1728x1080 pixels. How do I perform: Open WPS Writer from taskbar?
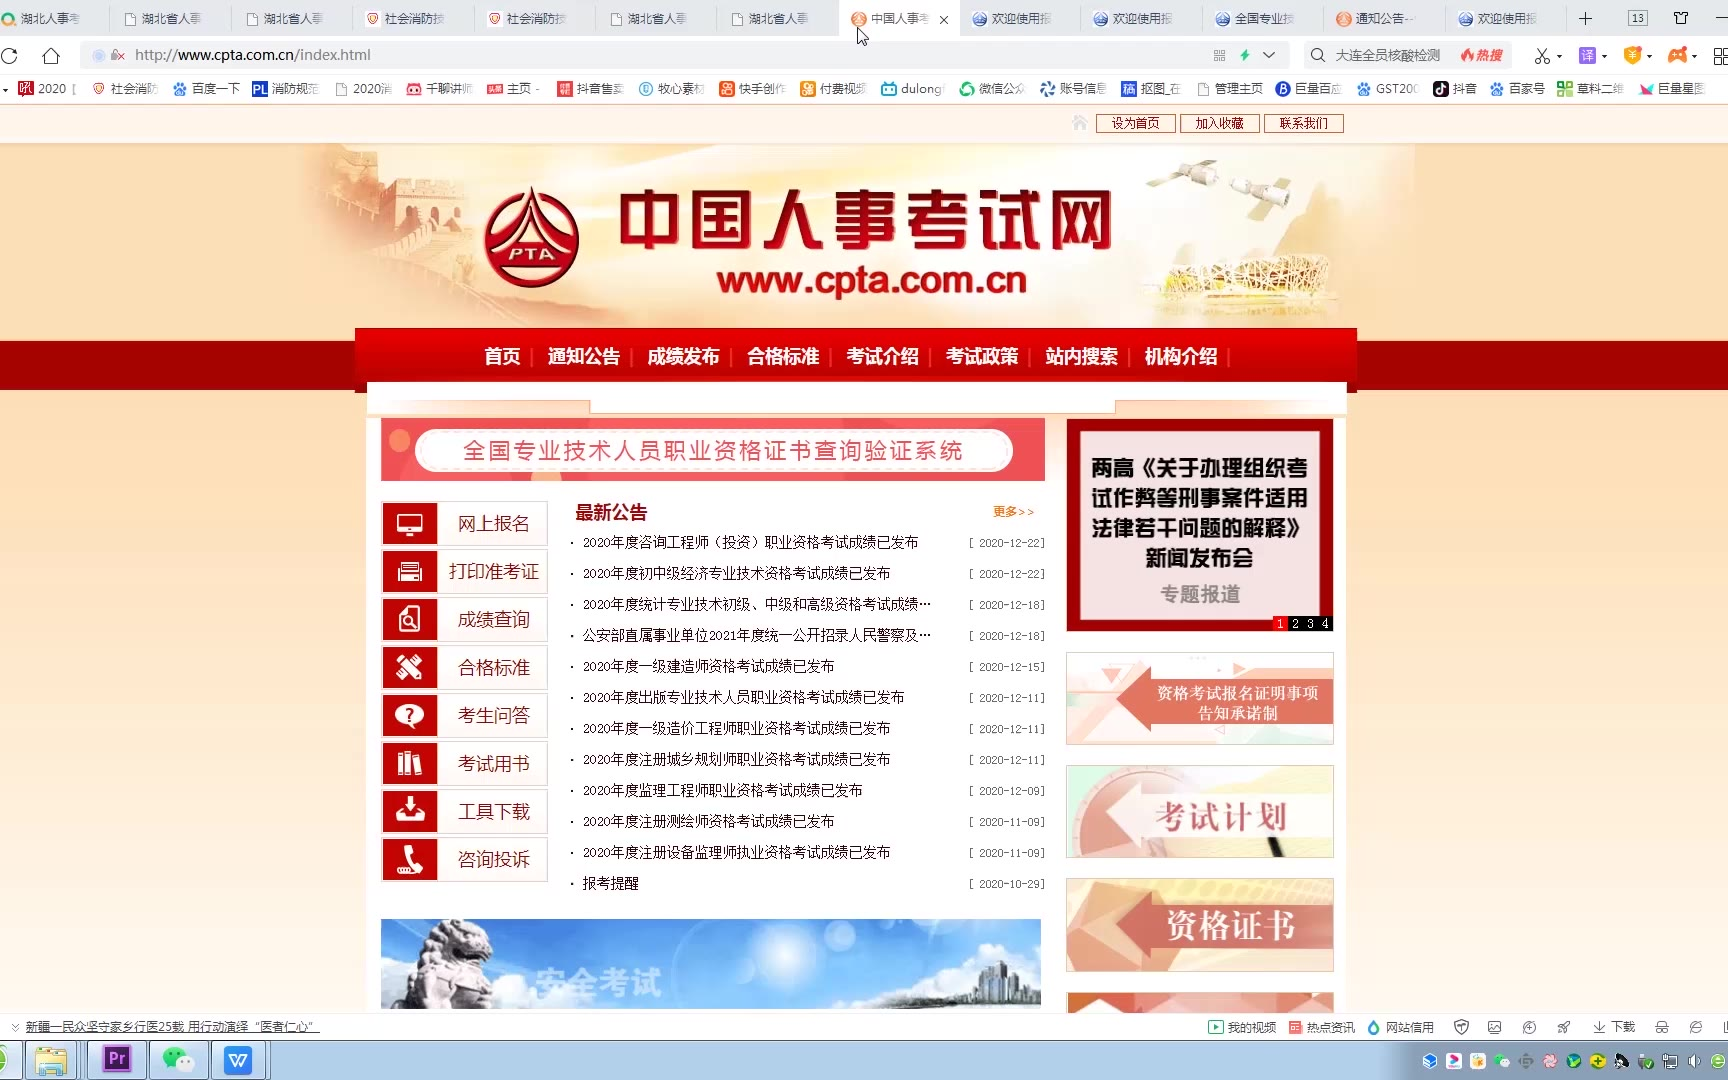238,1060
